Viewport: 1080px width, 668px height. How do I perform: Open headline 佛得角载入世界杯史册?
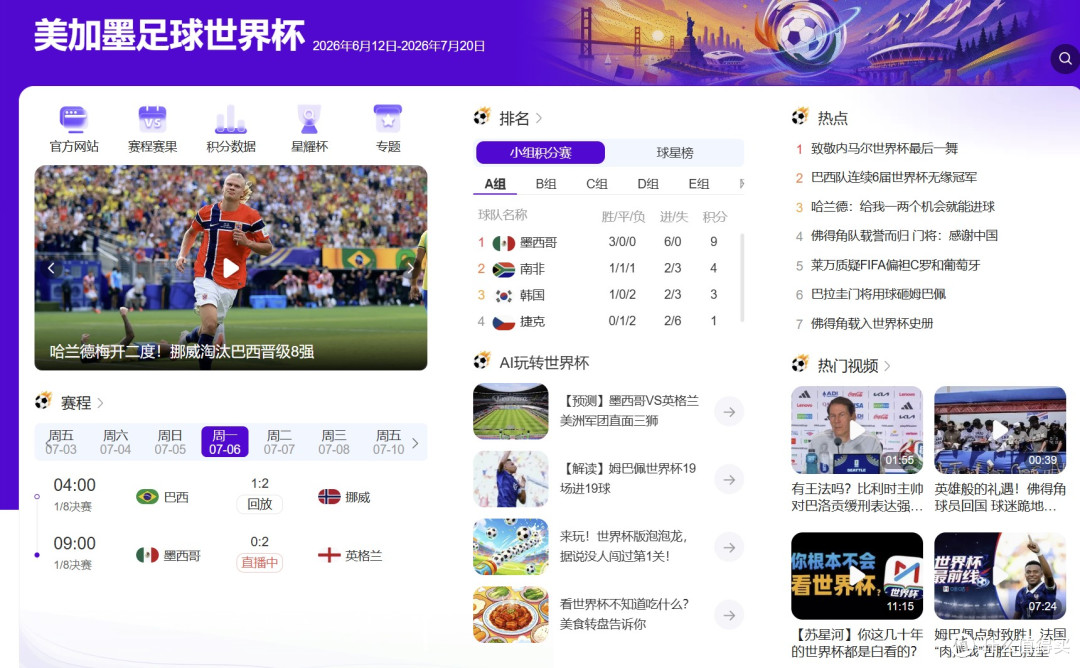point(872,324)
